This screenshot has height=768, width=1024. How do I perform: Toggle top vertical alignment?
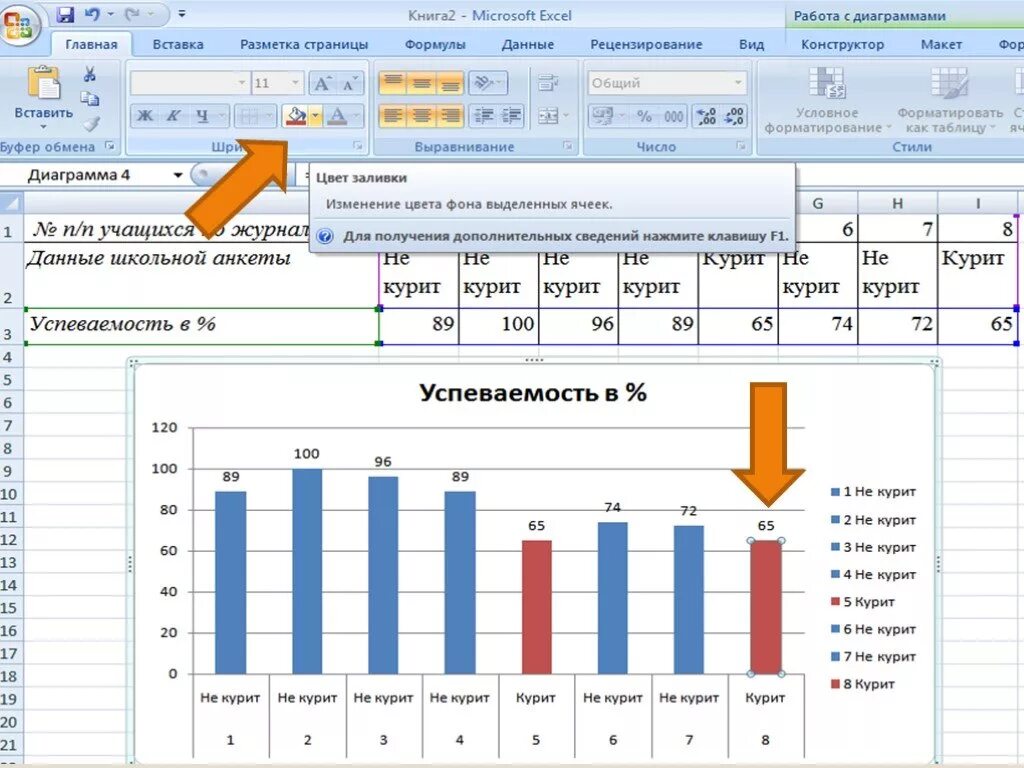(x=392, y=83)
